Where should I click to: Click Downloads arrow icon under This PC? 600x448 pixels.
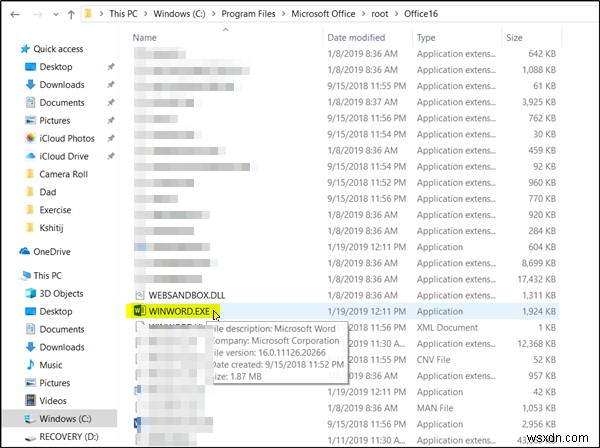tap(30, 347)
